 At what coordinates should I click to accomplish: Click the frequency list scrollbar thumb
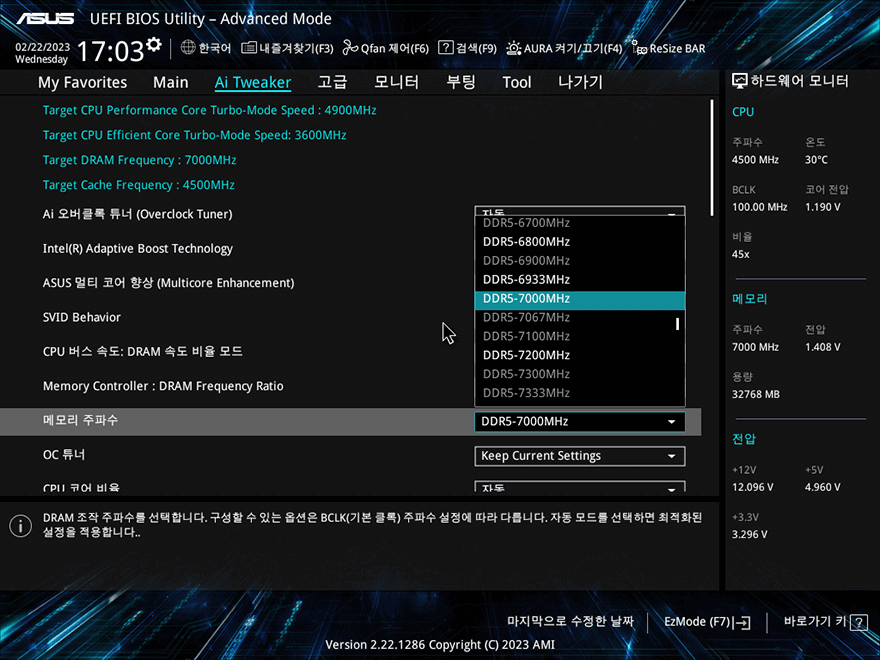tap(677, 324)
